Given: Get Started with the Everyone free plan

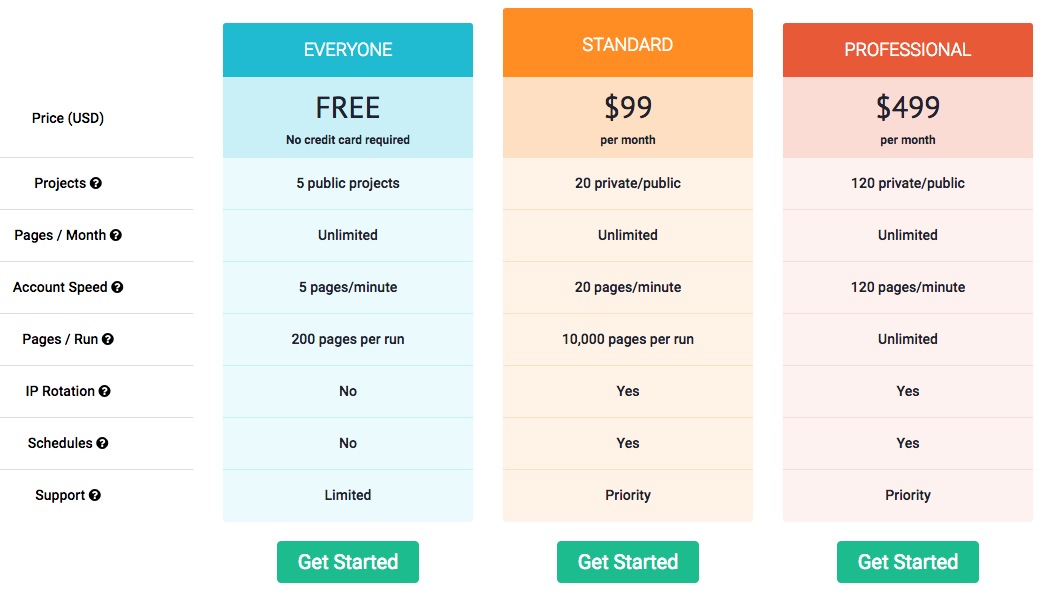Looking at the screenshot, I should pos(348,562).
